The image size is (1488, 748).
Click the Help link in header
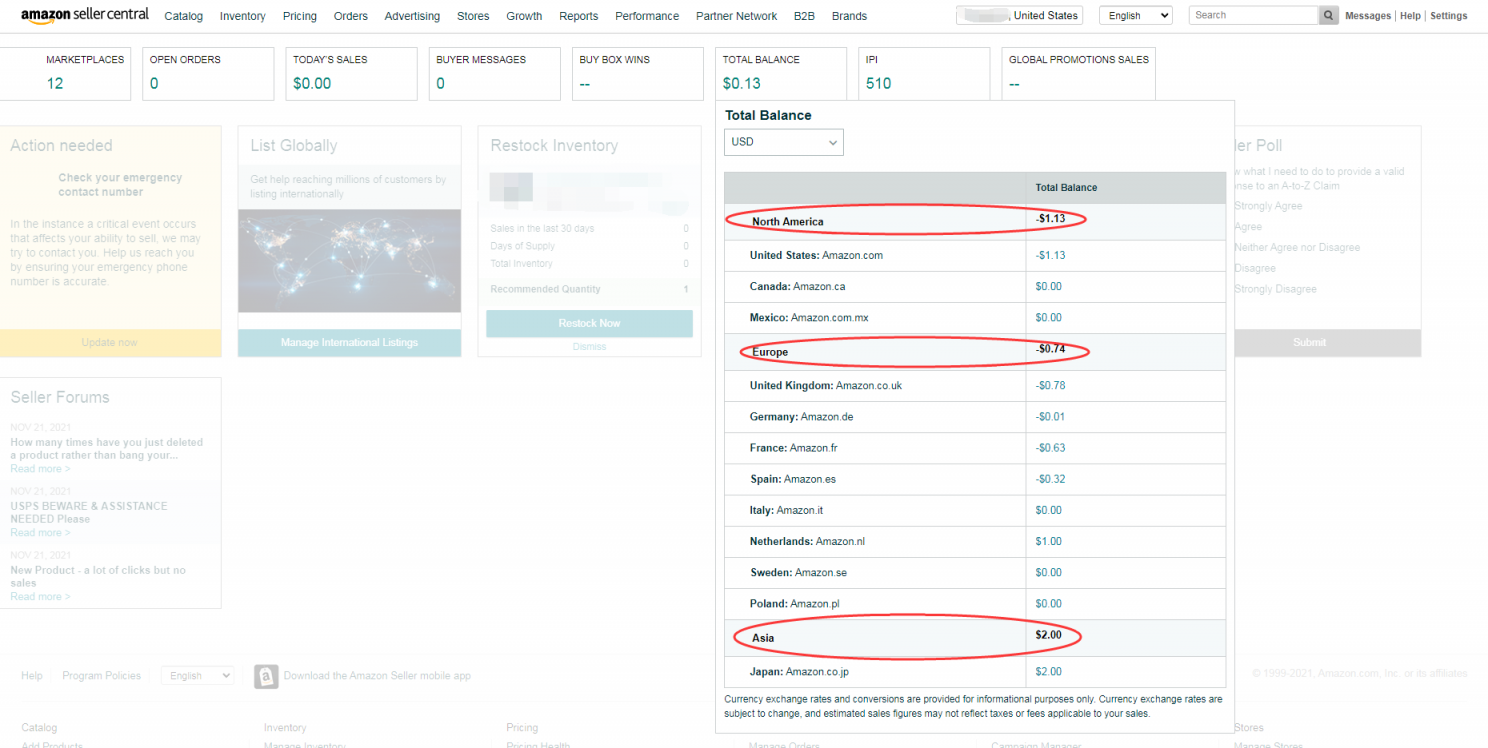coord(1410,16)
